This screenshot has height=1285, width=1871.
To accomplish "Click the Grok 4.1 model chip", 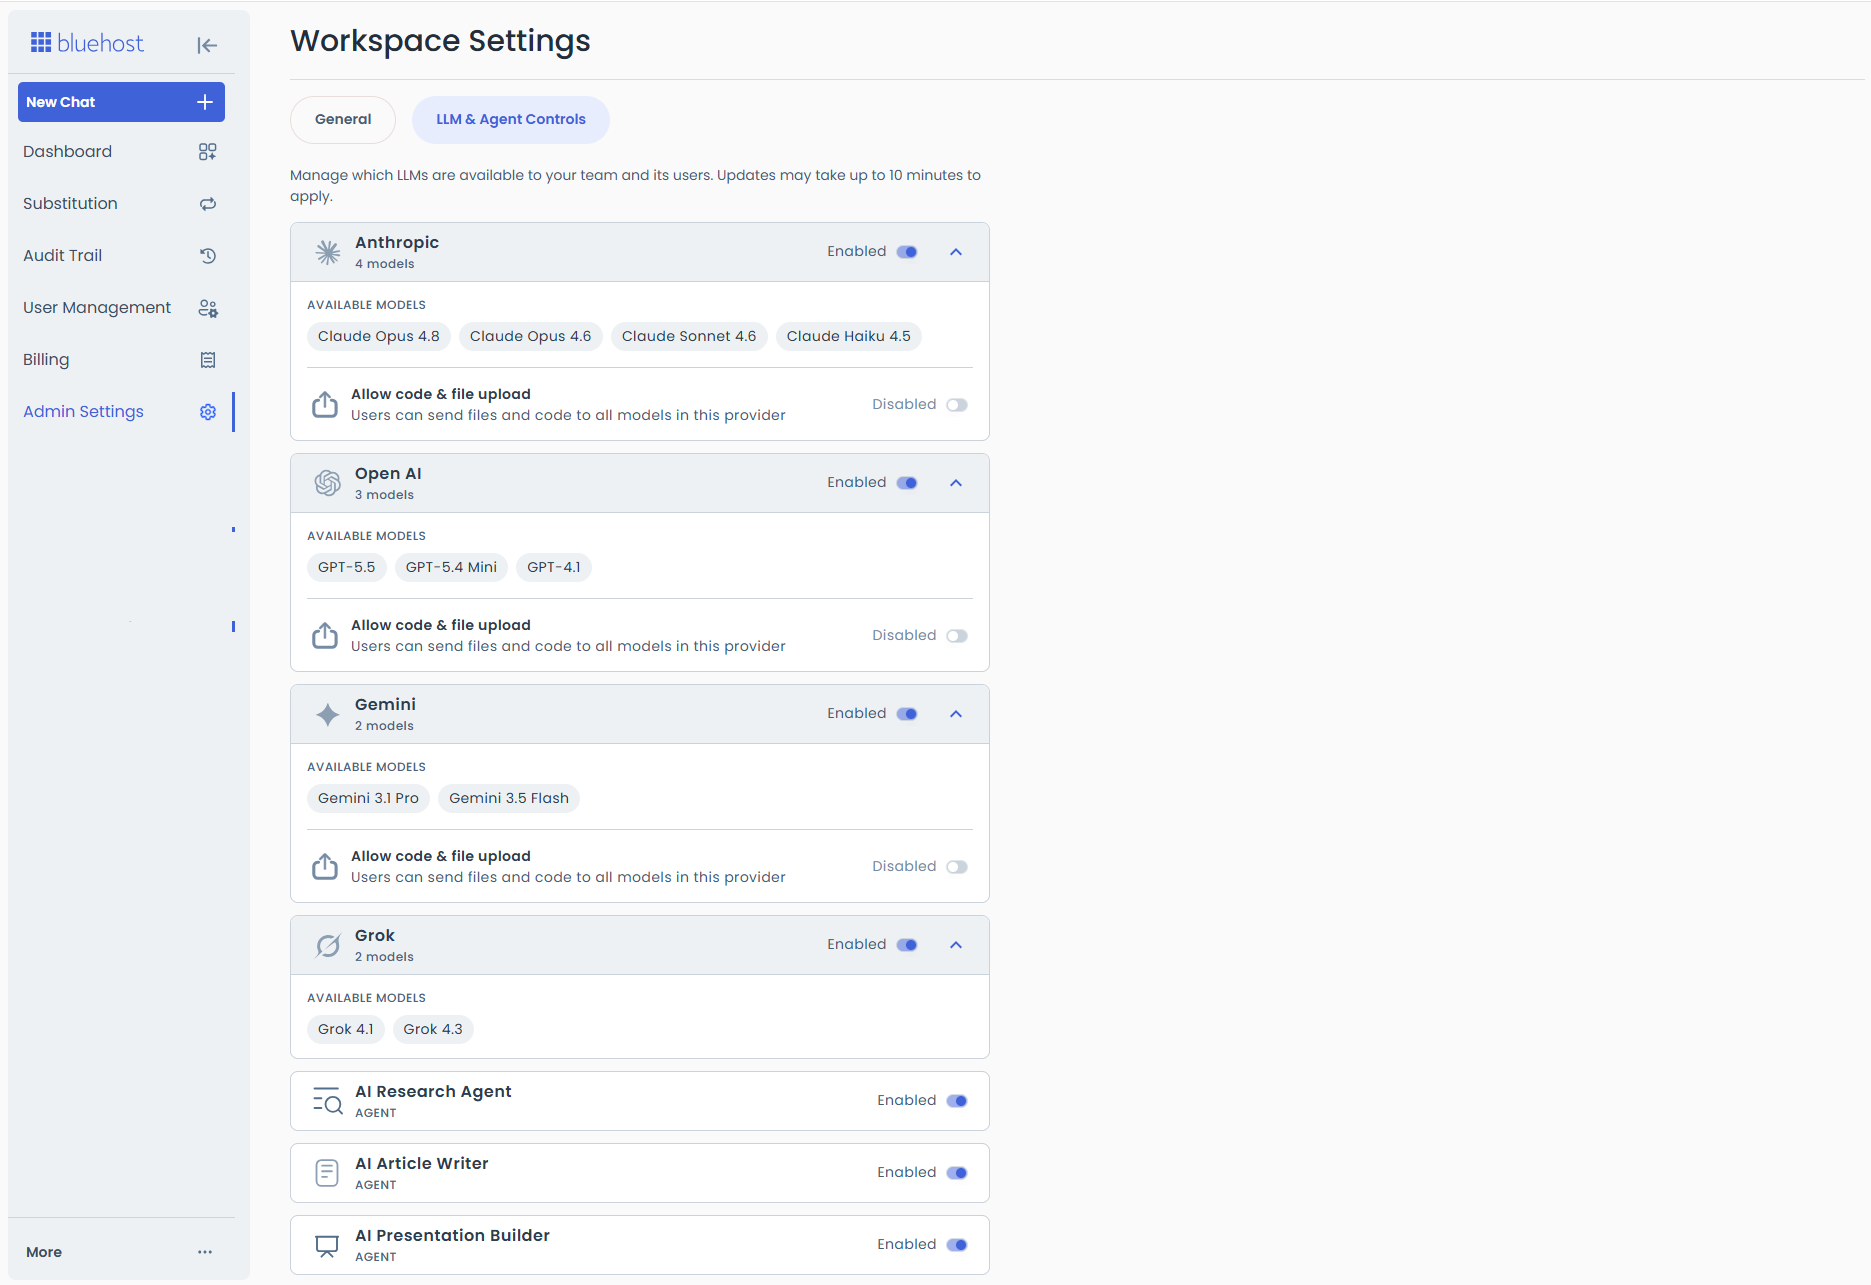I will click(x=346, y=1029).
